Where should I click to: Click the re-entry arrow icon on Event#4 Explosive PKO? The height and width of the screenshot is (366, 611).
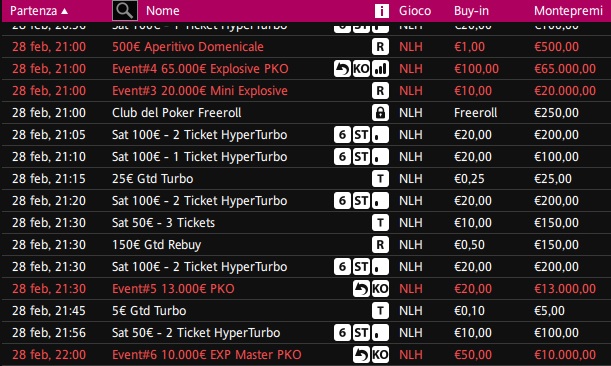pos(342,69)
